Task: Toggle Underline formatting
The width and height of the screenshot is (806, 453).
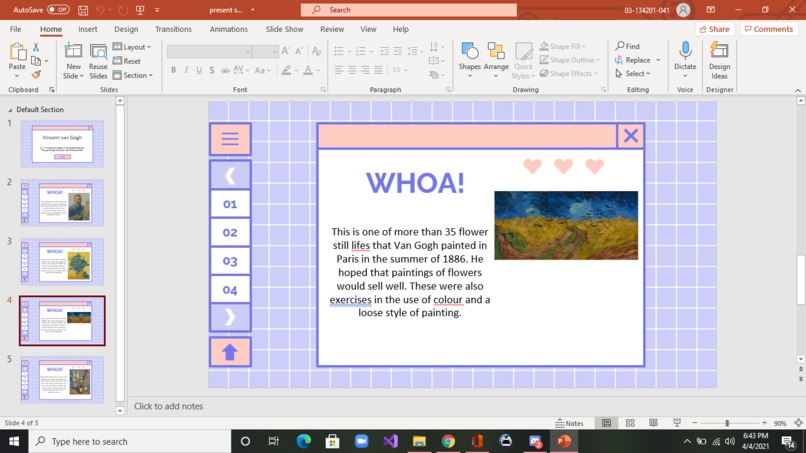Action: pos(199,70)
